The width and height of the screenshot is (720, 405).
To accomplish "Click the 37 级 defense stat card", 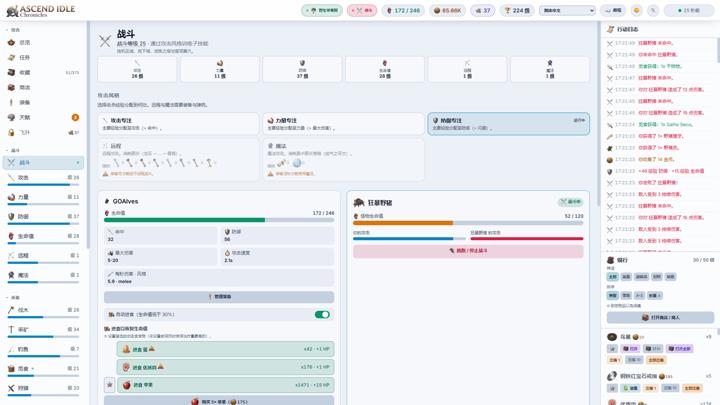I will click(302, 69).
